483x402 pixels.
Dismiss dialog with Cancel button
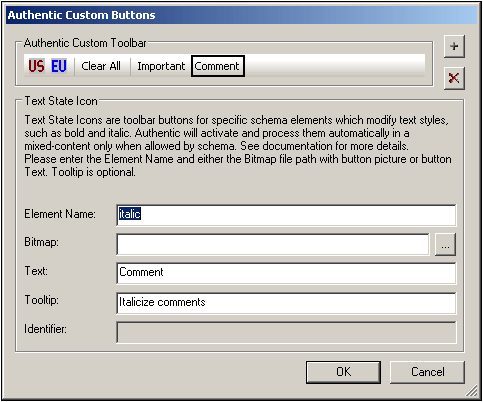point(427,372)
